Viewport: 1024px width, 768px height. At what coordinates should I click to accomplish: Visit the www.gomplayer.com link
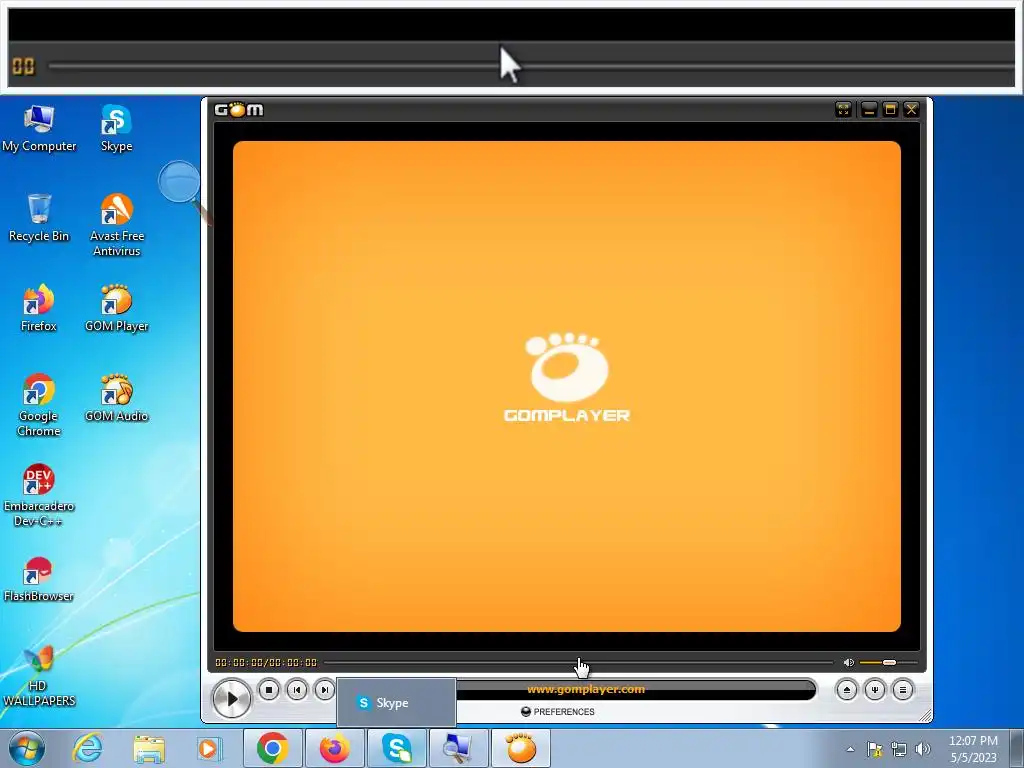point(586,689)
